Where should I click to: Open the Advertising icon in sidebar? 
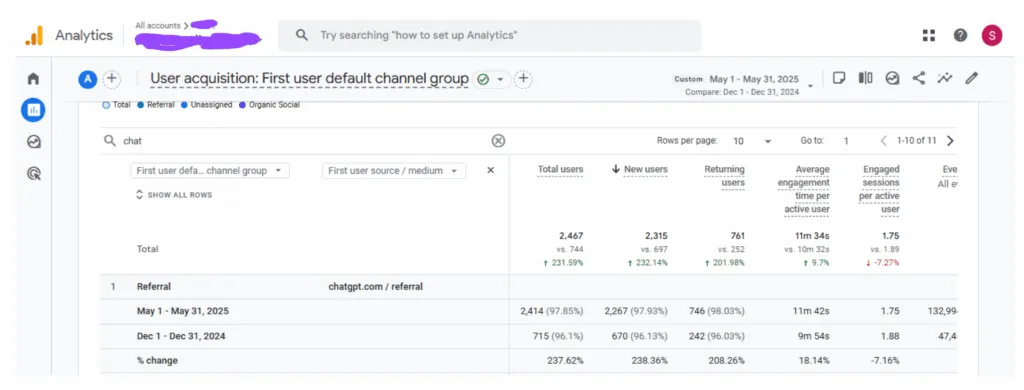(33, 172)
